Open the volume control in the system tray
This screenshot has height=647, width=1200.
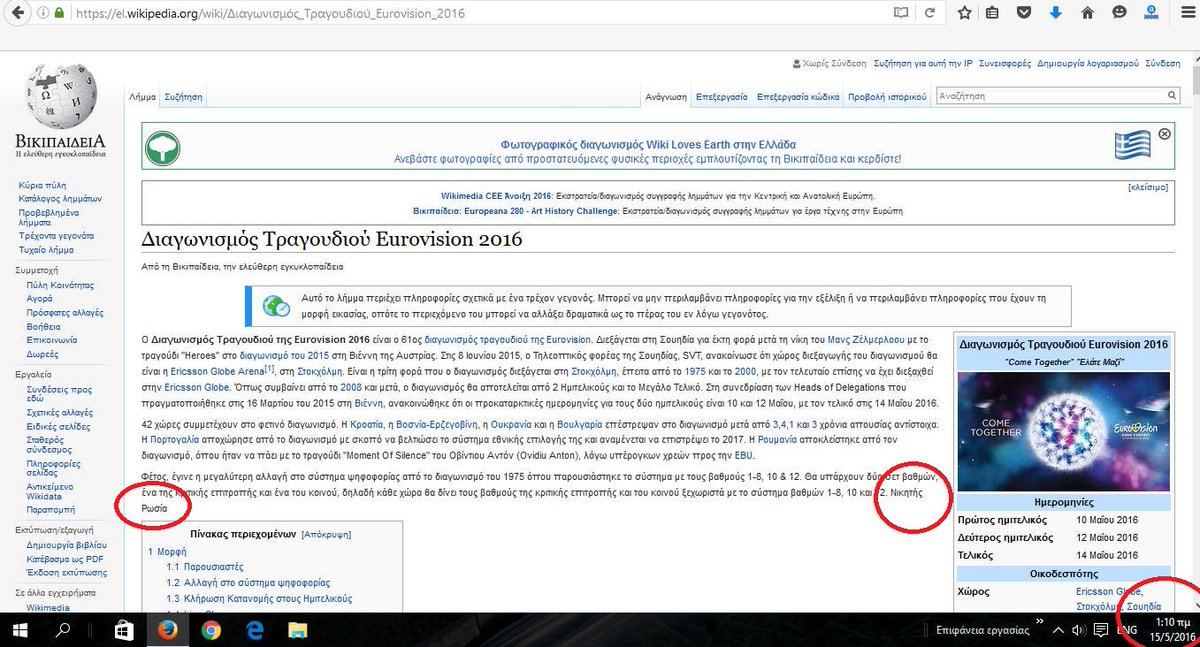tap(1079, 630)
